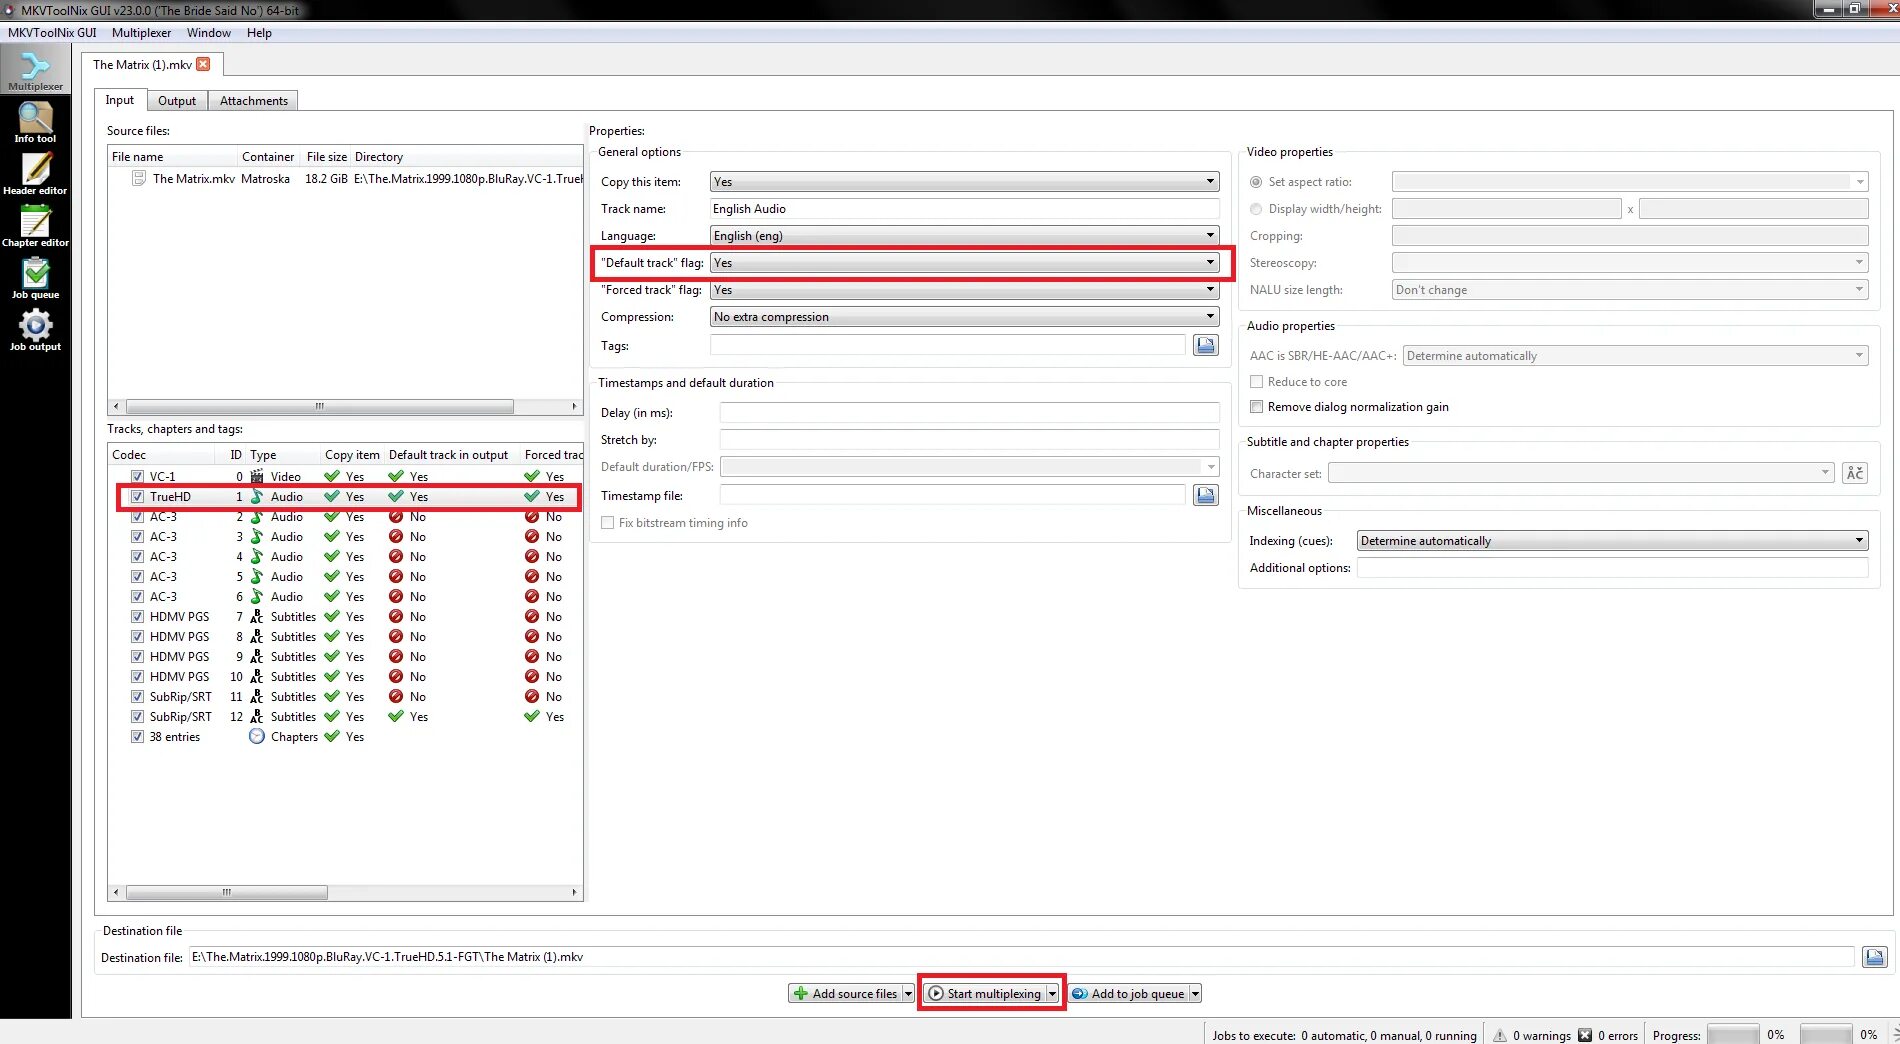Image resolution: width=1900 pixels, height=1044 pixels.
Task: Open the "Forced track" flag dropdown
Action: 964,289
